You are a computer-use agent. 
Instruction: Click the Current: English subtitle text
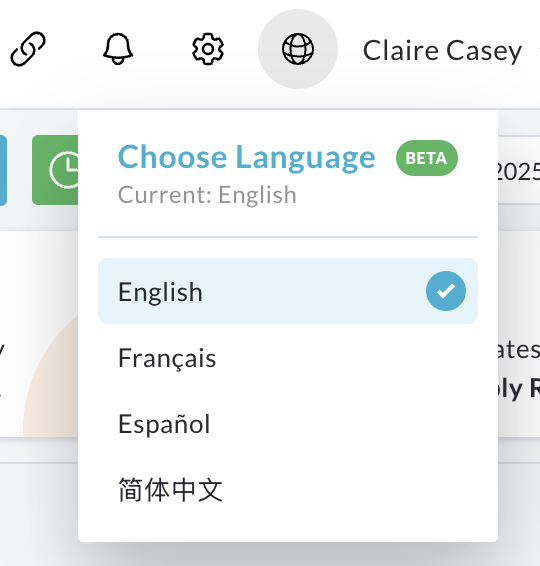pyautogui.click(x=207, y=195)
